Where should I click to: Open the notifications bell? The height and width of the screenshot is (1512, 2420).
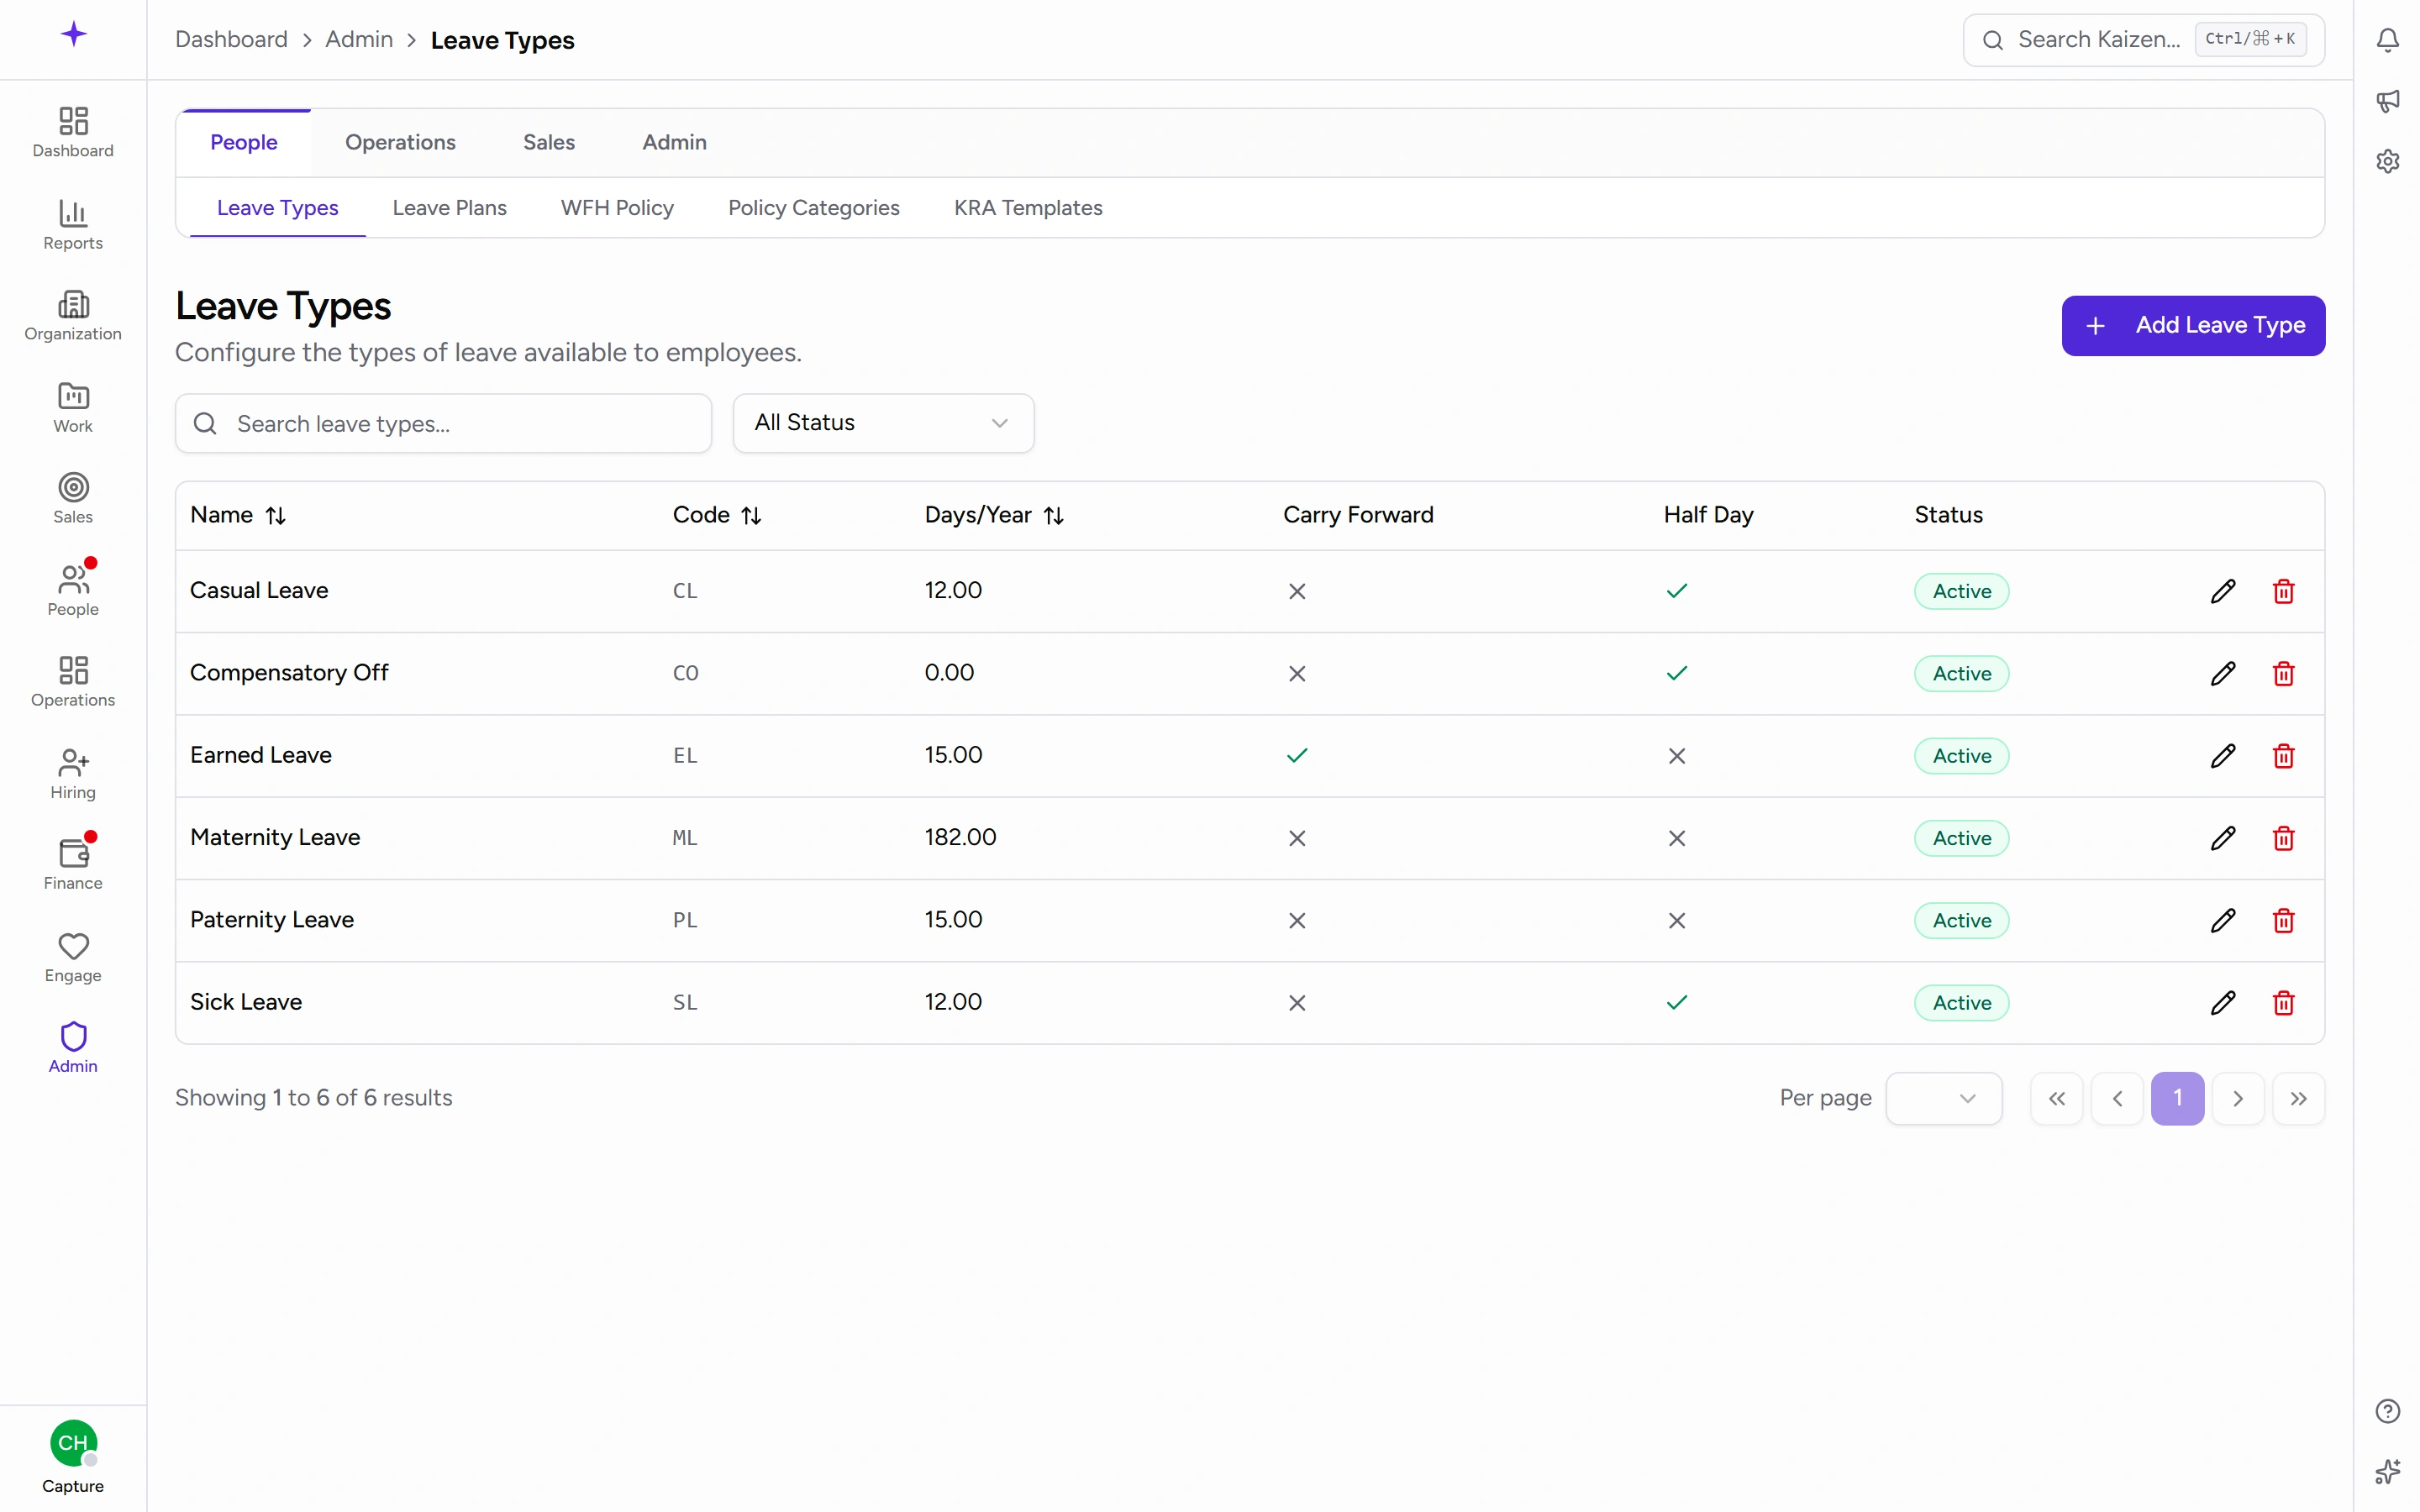[x=2387, y=40]
